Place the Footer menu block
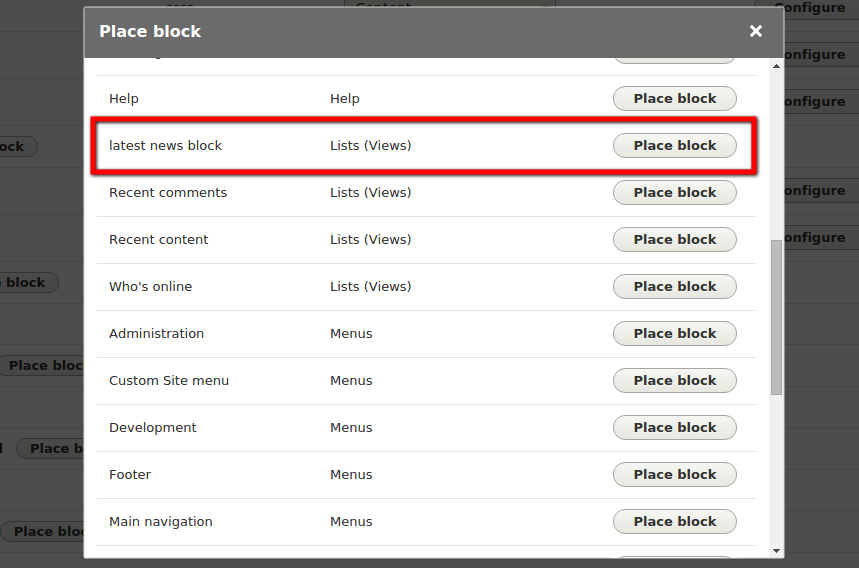Viewport: 859px width, 568px height. [x=674, y=475]
